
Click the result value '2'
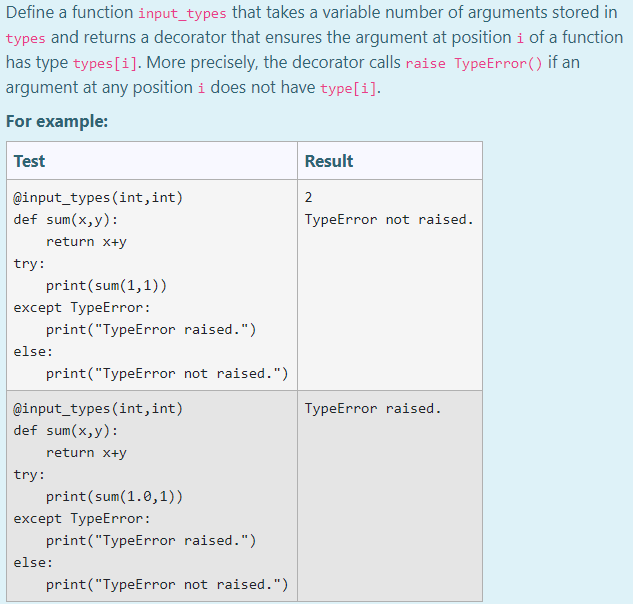pyautogui.click(x=308, y=197)
